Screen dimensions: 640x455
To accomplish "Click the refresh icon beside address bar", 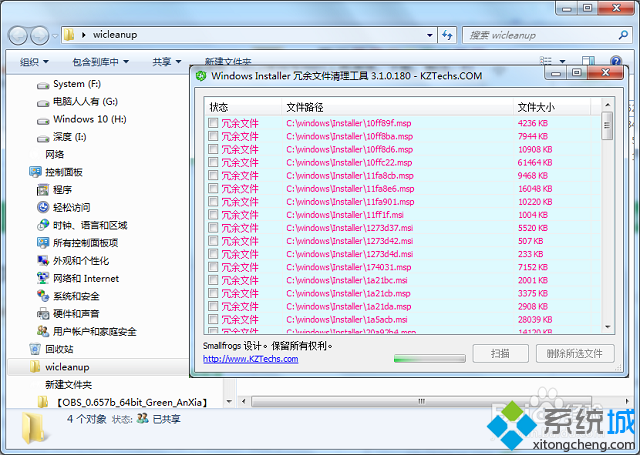I will tap(447, 35).
